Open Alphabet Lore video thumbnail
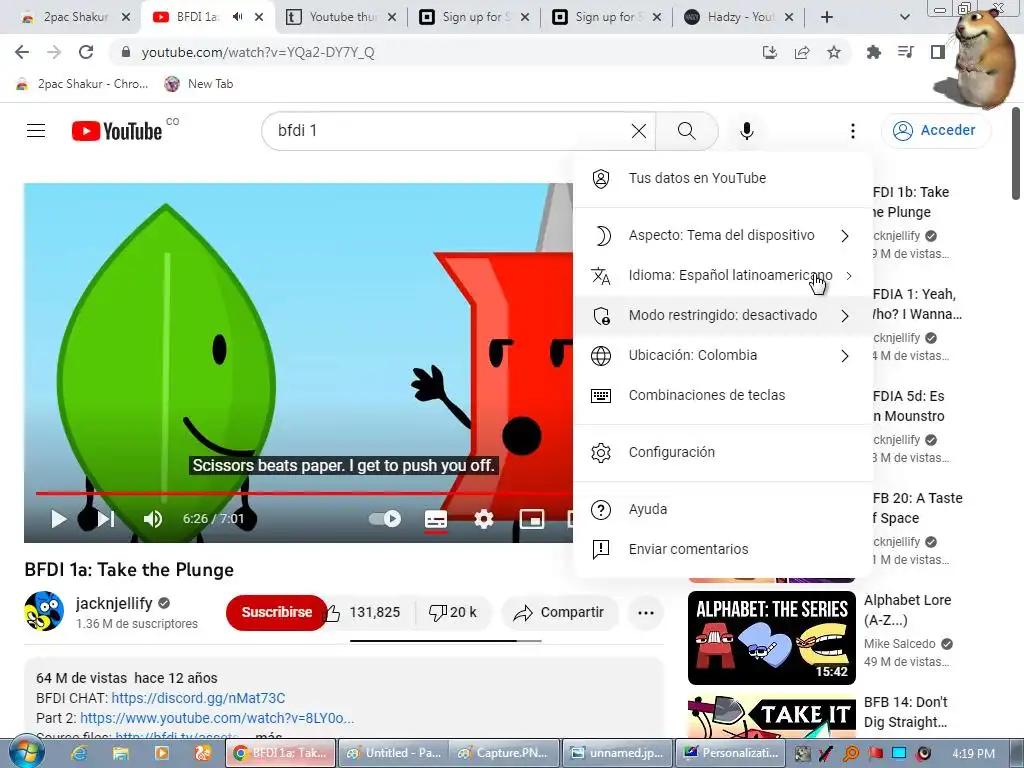The image size is (1024, 768). 771,637
